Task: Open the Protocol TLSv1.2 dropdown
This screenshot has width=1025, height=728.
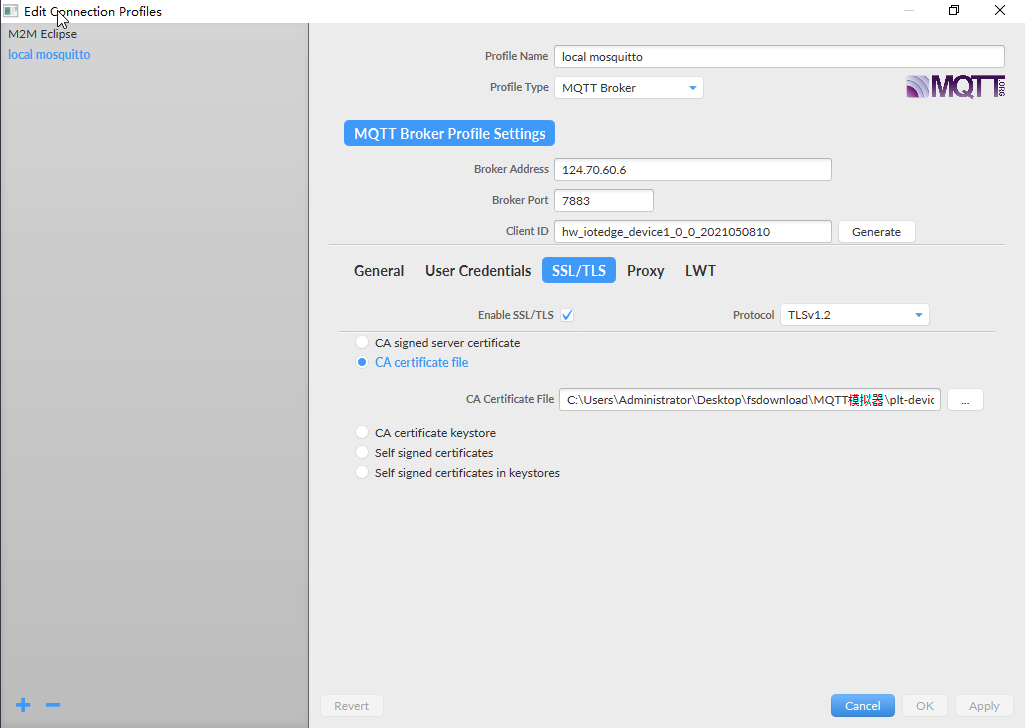Action: 854,315
